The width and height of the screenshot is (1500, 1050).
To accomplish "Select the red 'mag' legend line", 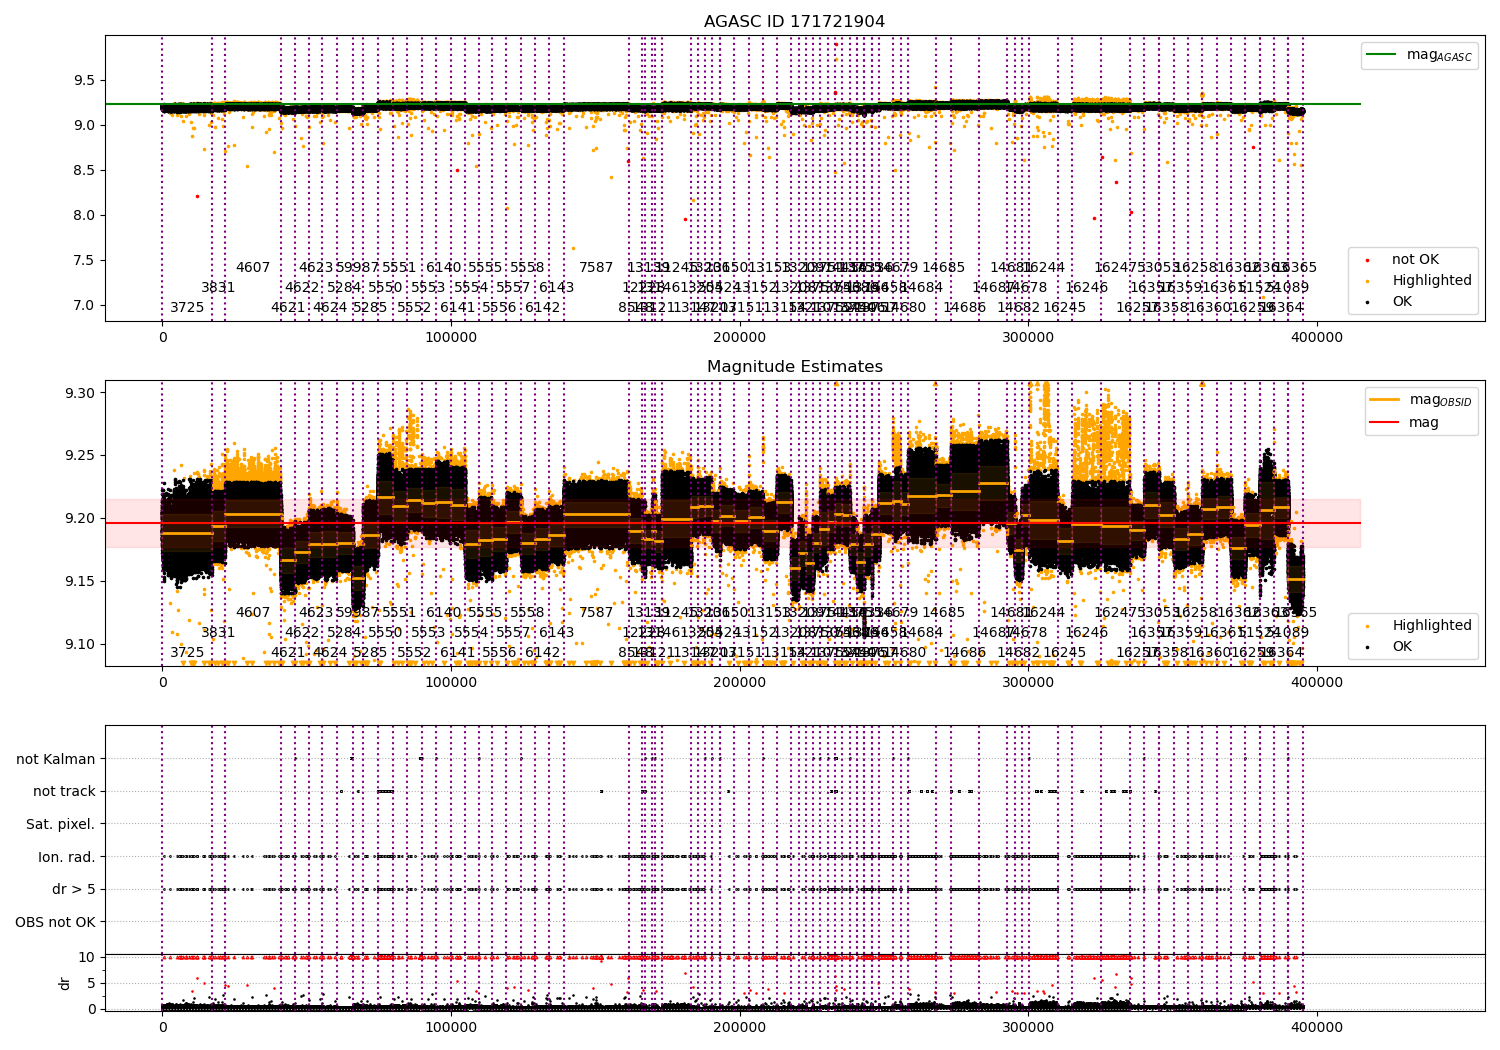I will [x=1386, y=423].
